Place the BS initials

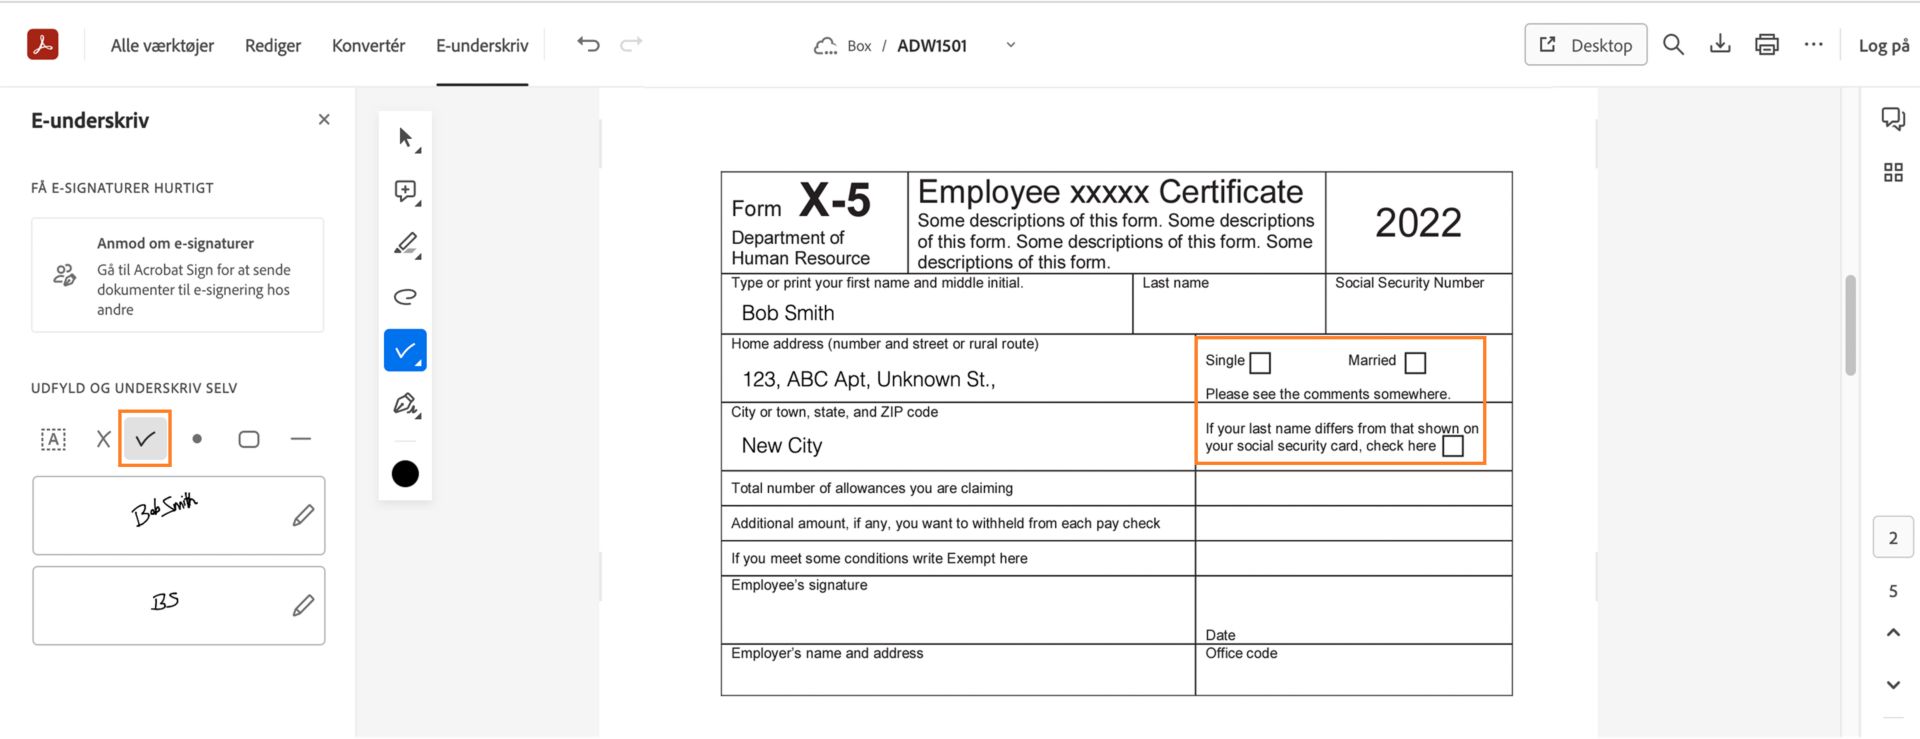165,601
